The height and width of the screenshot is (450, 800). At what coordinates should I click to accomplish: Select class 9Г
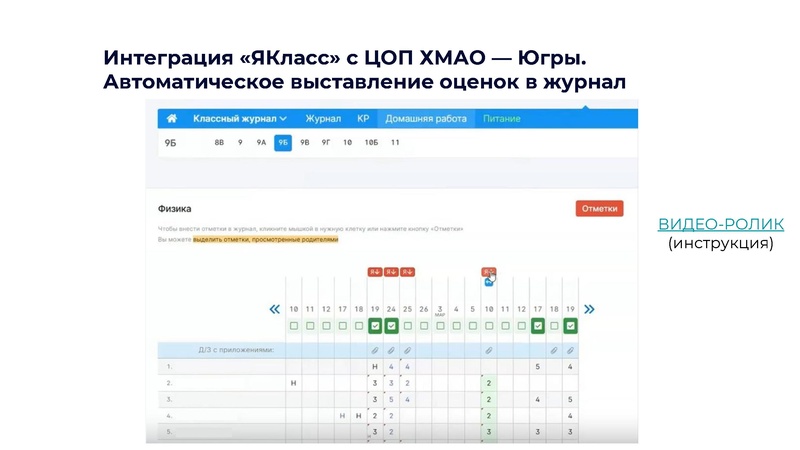click(x=326, y=142)
